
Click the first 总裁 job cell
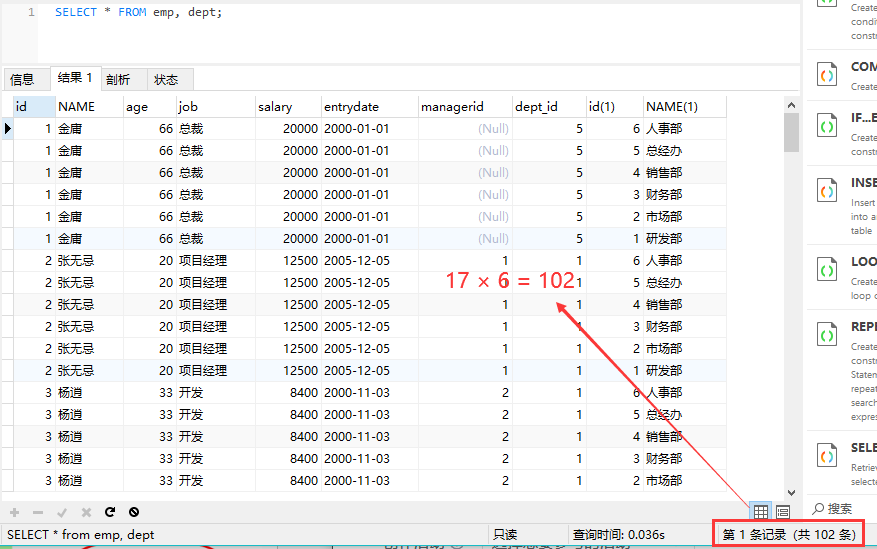pos(215,129)
